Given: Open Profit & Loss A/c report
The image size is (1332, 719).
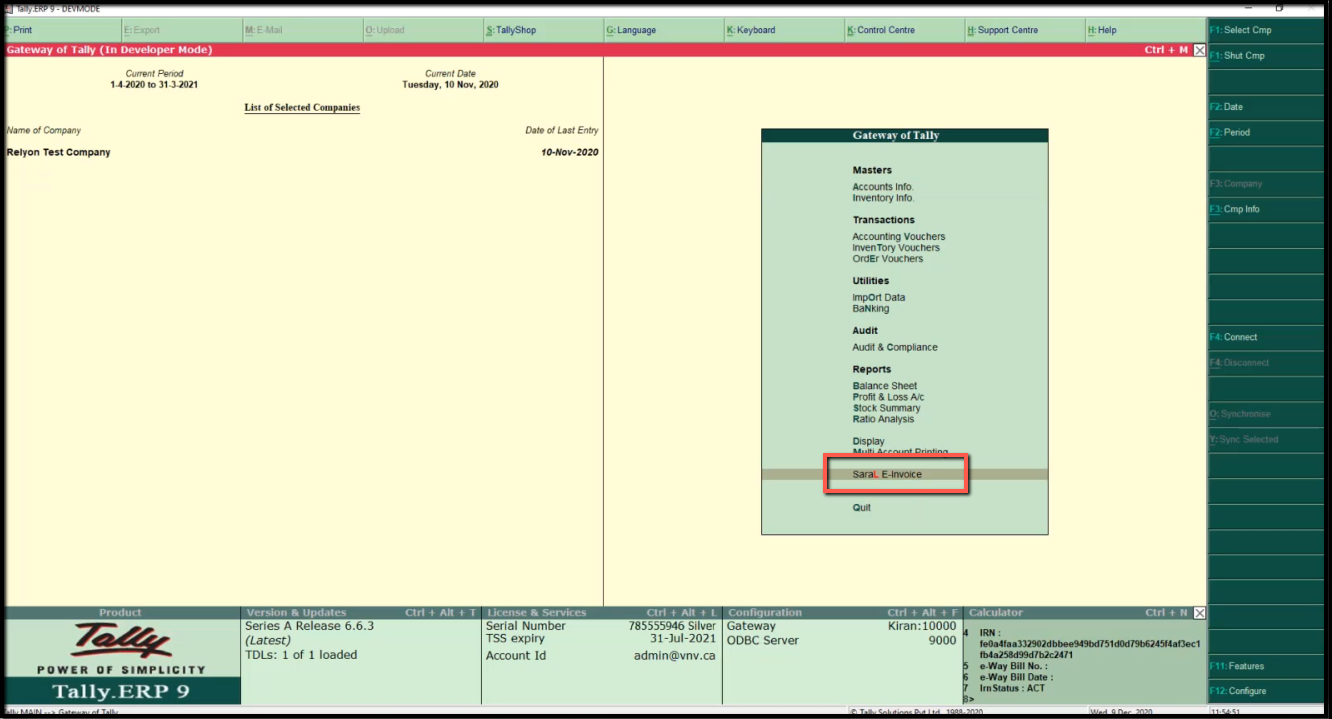Looking at the screenshot, I should tap(888, 397).
